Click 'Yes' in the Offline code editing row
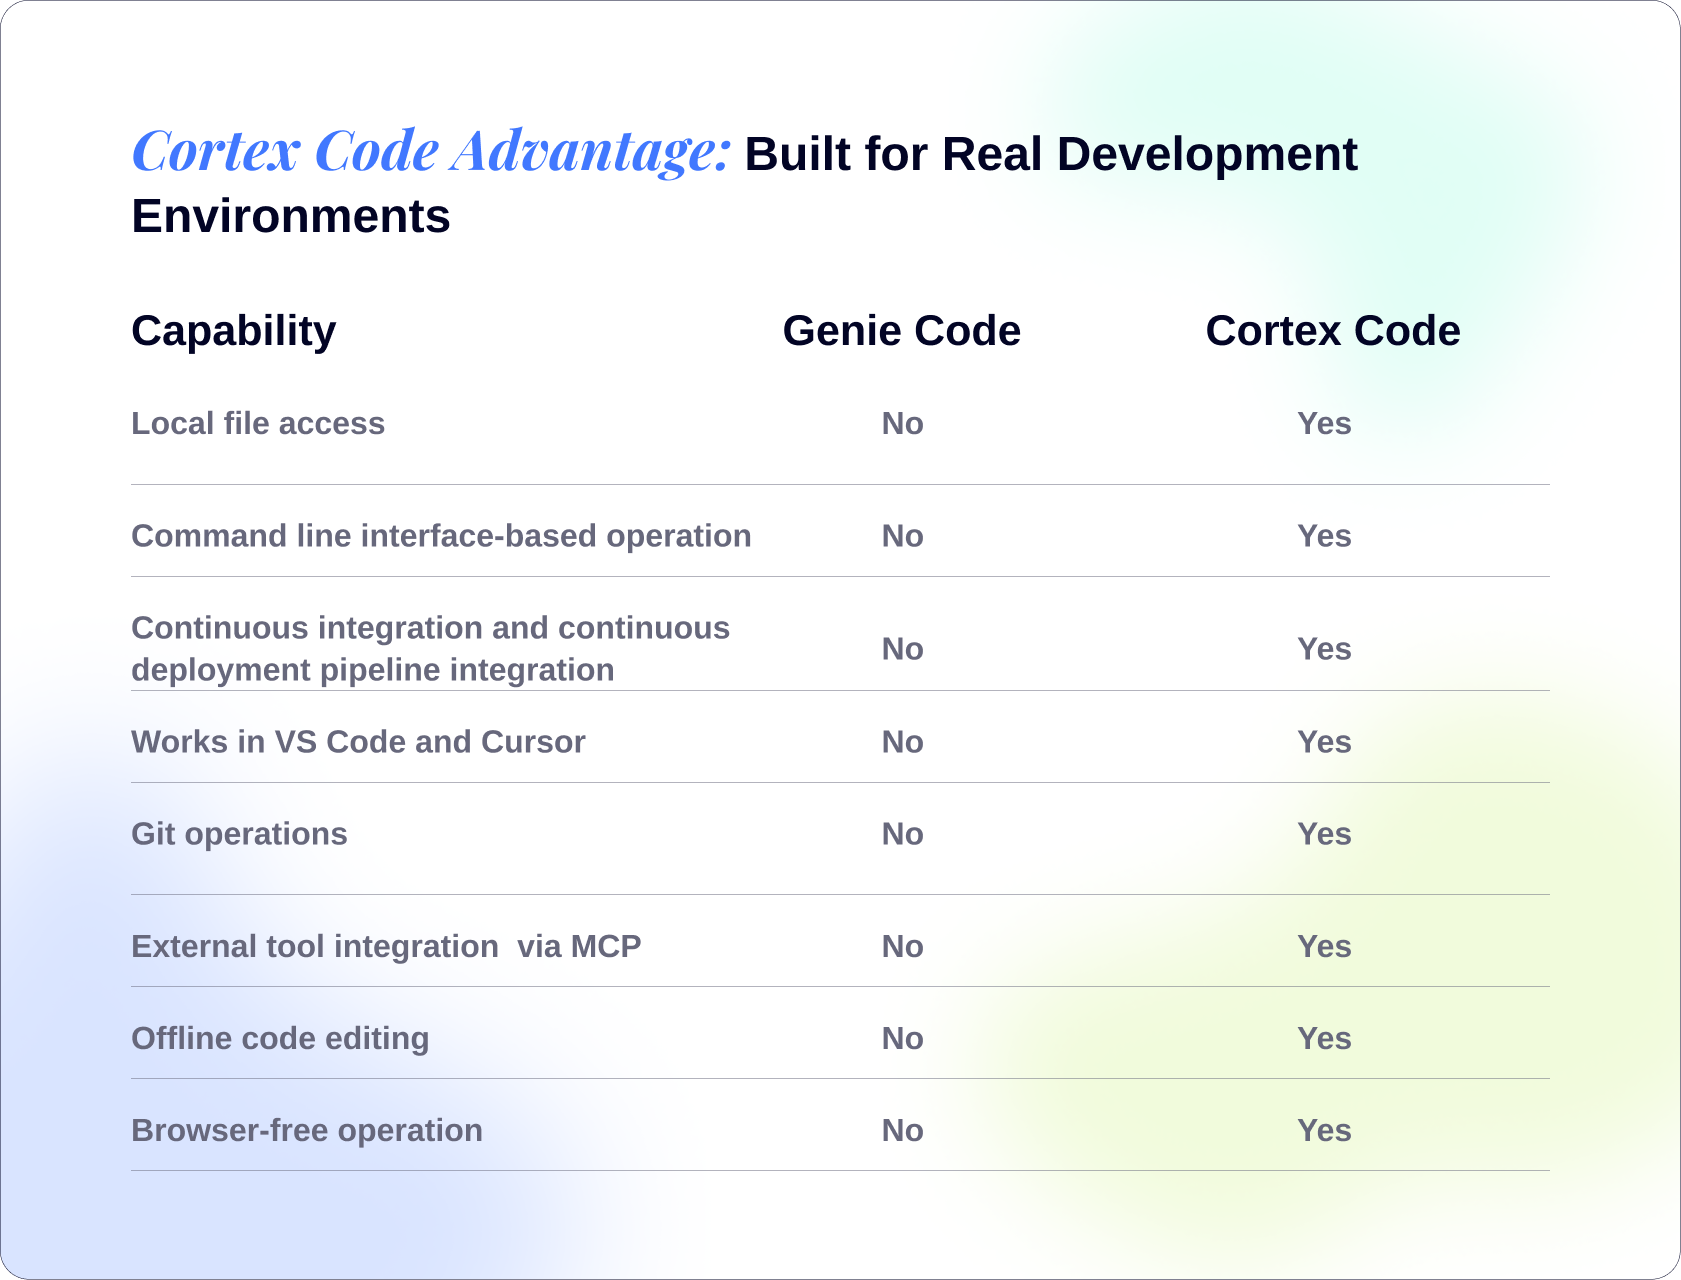 (1324, 1038)
